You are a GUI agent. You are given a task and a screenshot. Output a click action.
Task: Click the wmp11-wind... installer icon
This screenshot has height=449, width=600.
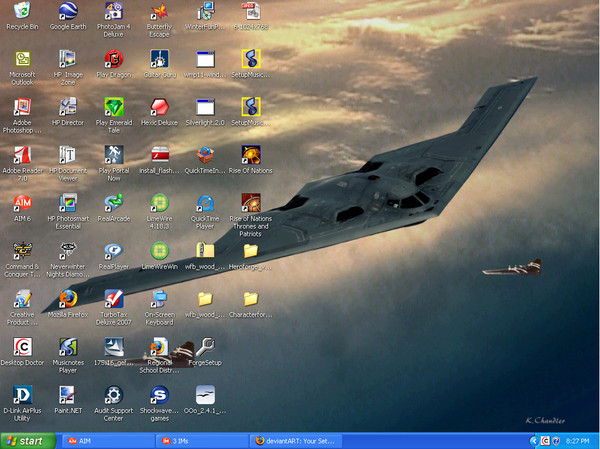[205, 59]
